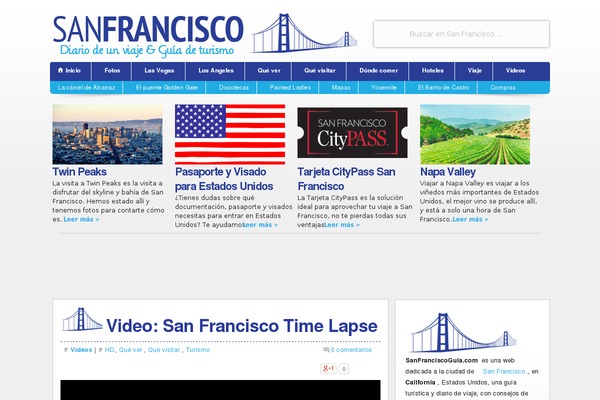The width and height of the screenshot is (600, 400).
Task: Click the sidebar Golden Gate bridge image
Action: (x=463, y=333)
